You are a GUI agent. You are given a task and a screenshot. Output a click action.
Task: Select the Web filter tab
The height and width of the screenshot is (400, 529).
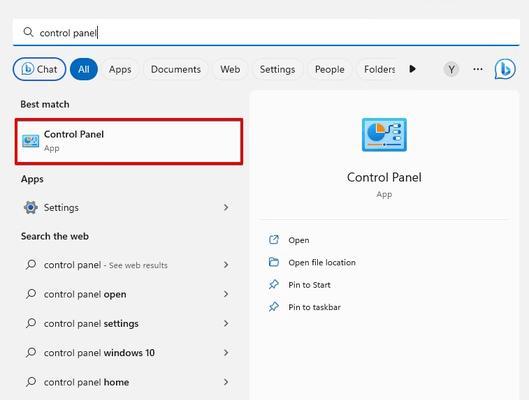pyautogui.click(x=230, y=69)
